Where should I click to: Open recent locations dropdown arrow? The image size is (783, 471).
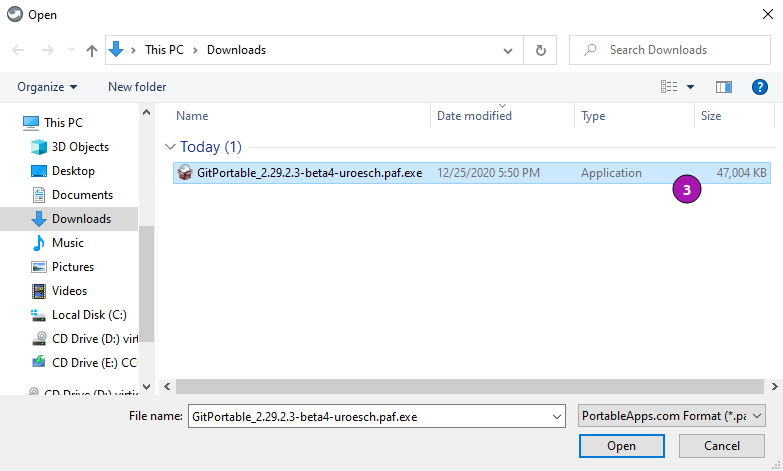coord(71,50)
